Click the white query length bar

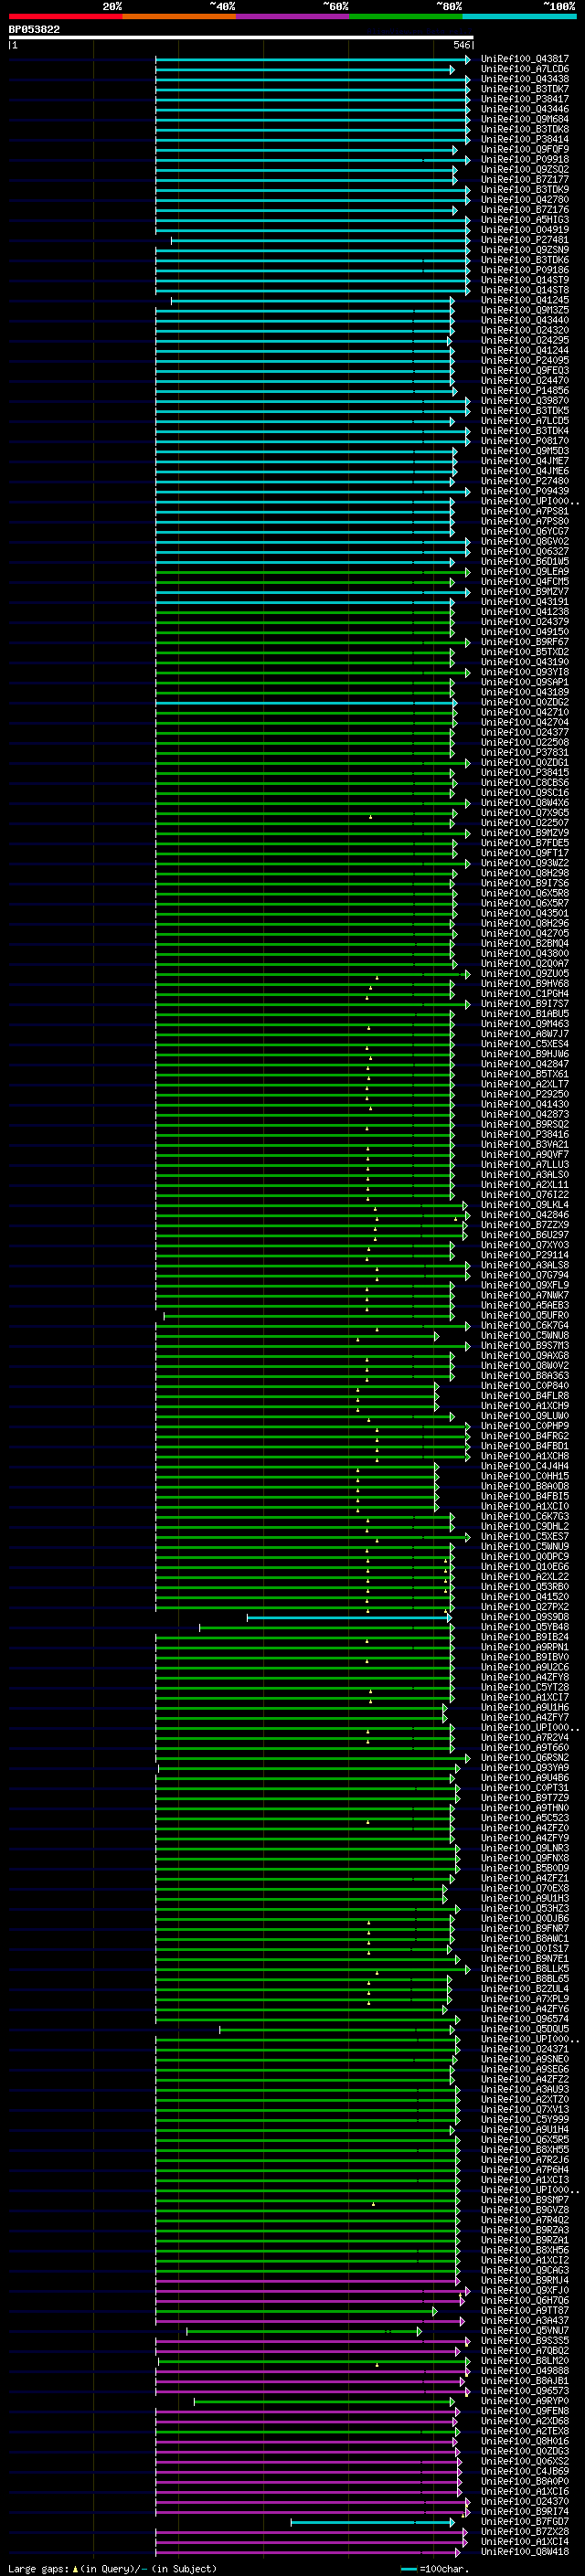tap(241, 38)
